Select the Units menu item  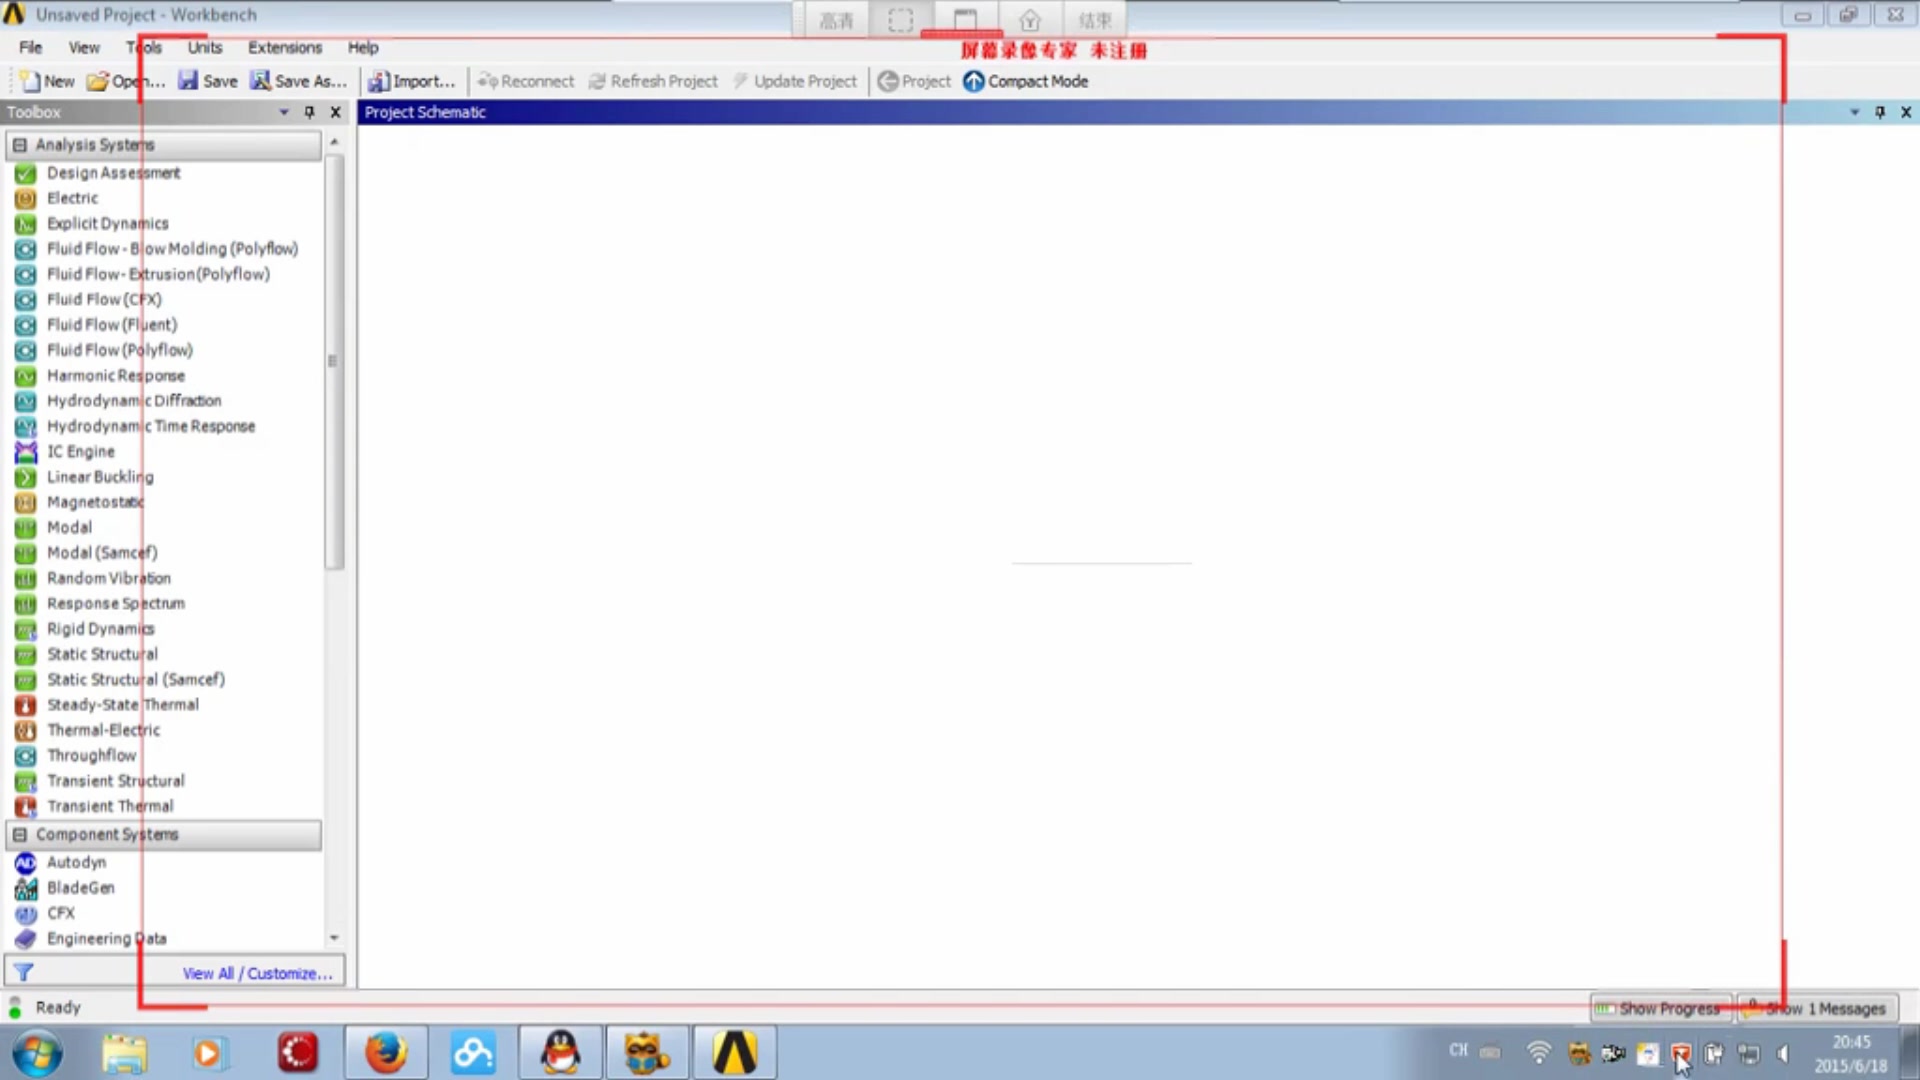[203, 47]
